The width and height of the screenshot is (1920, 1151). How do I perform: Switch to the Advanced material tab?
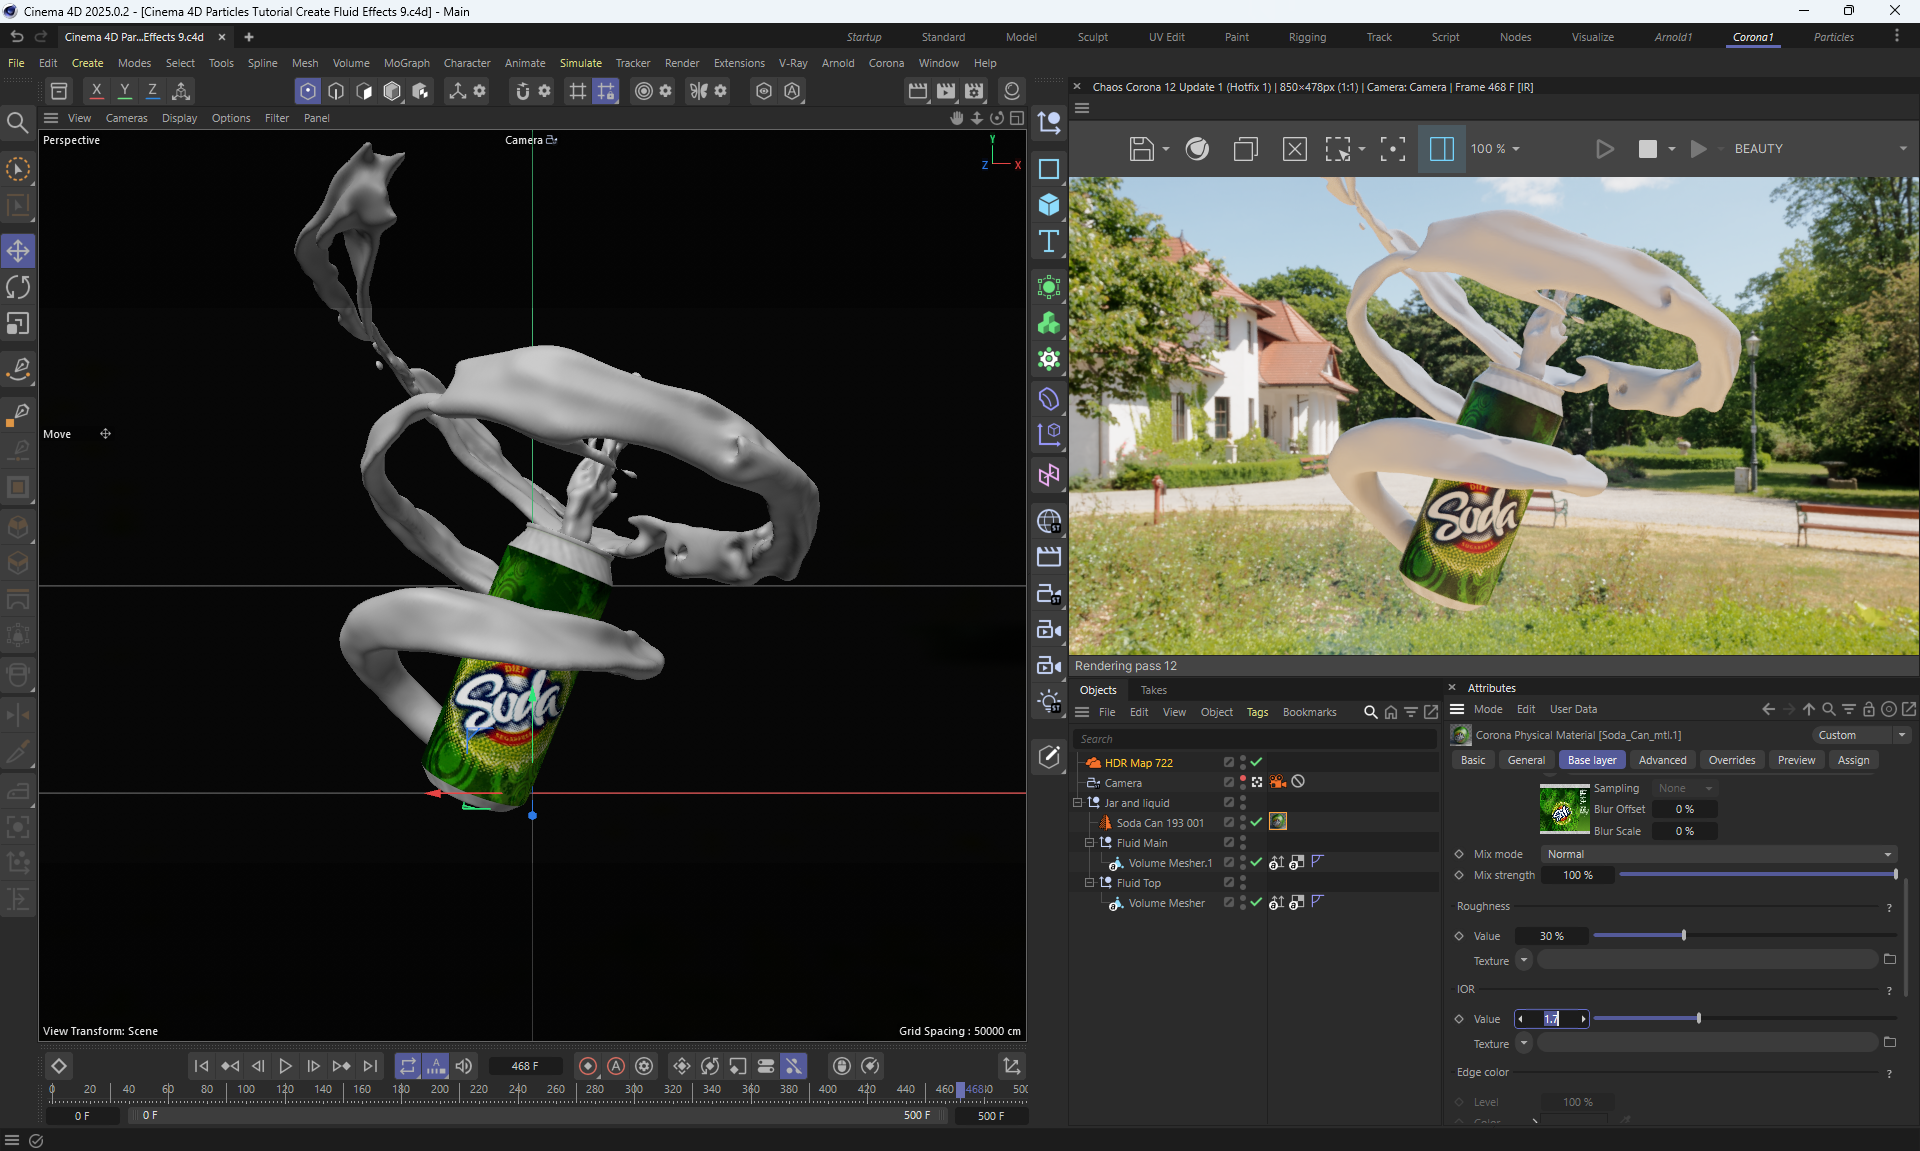coord(1662,760)
